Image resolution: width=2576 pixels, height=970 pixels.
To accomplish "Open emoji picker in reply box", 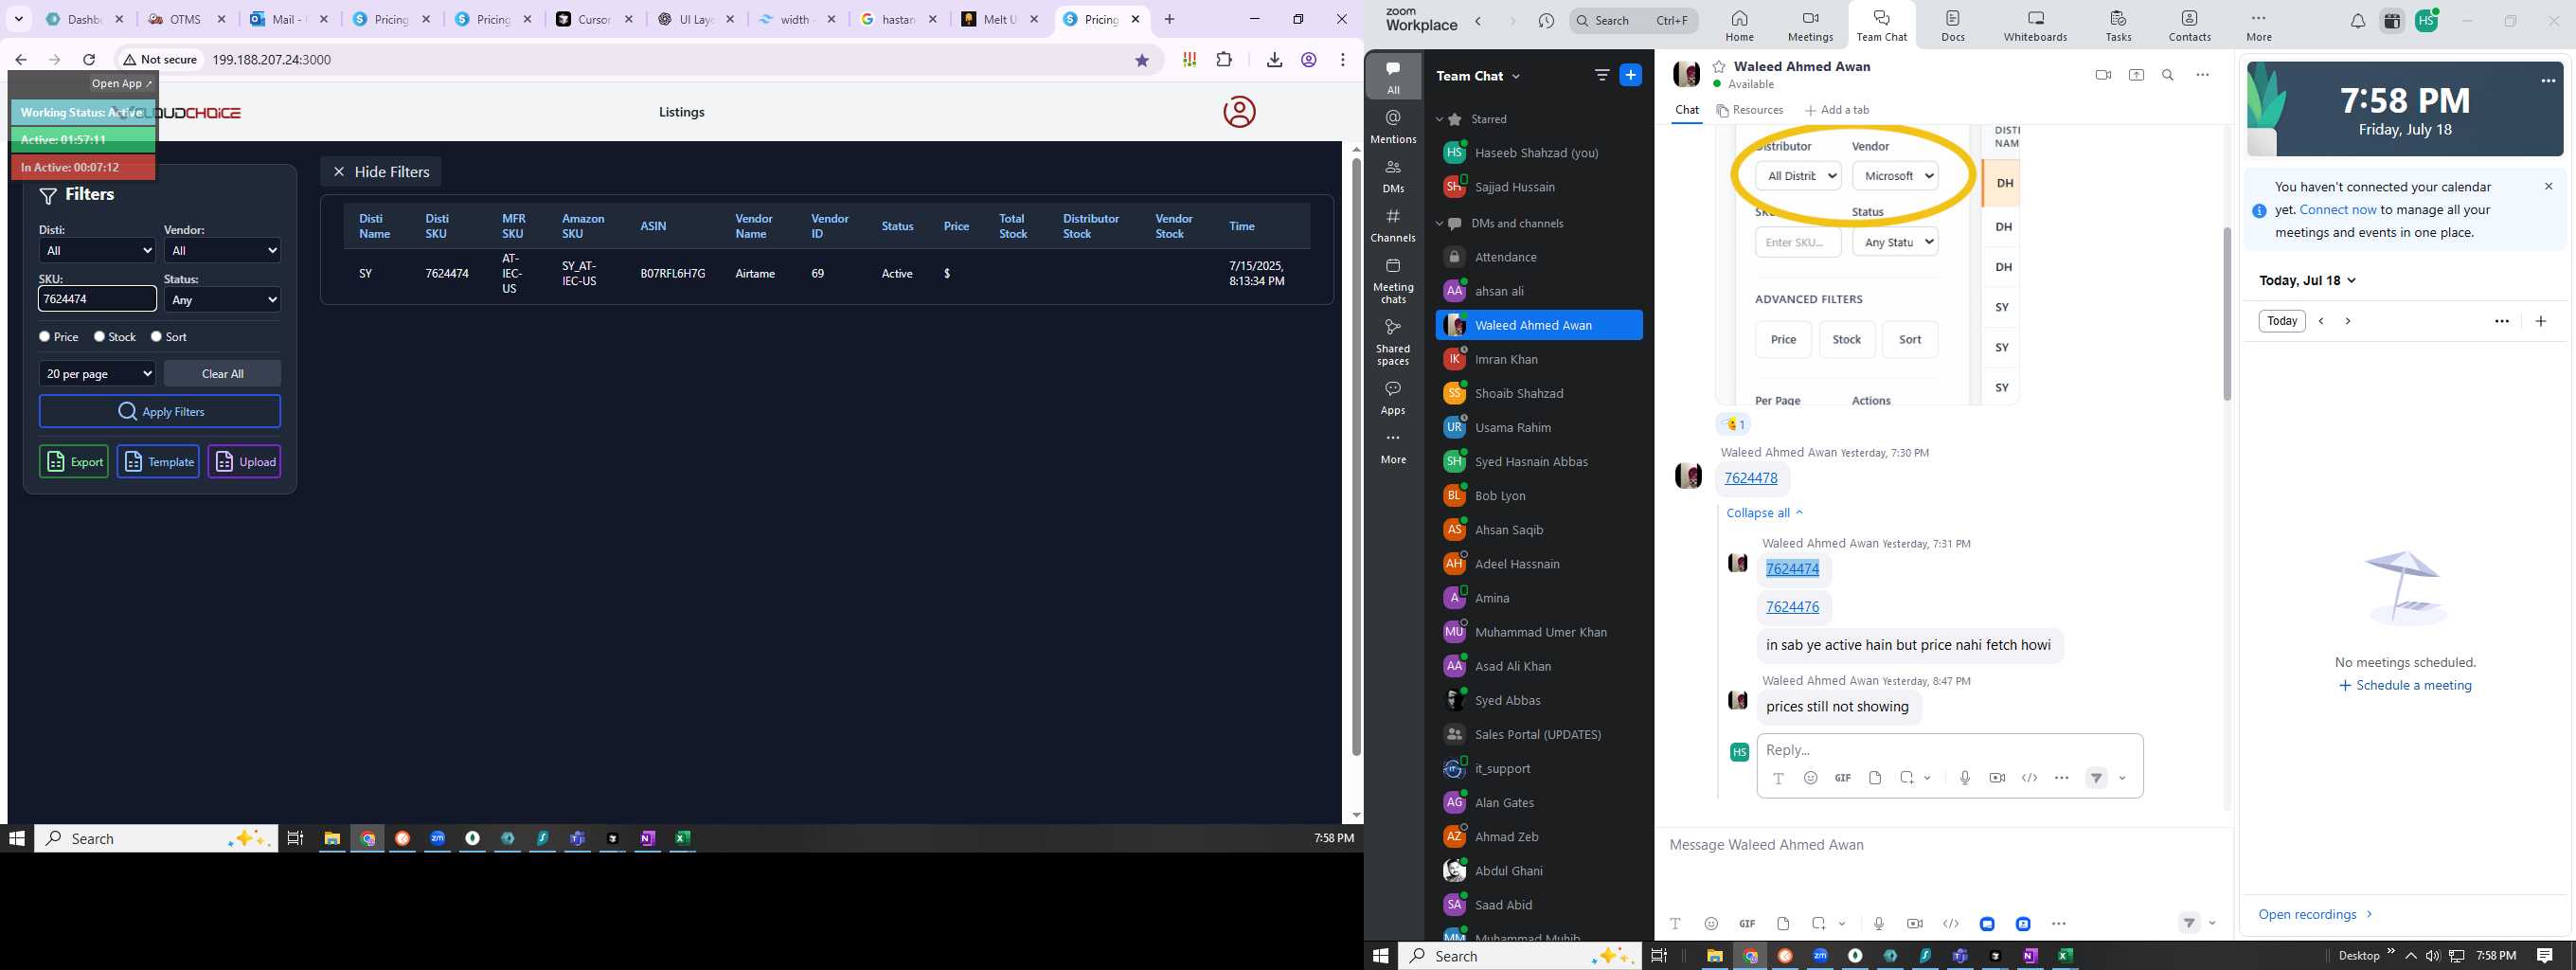I will 1810,778.
